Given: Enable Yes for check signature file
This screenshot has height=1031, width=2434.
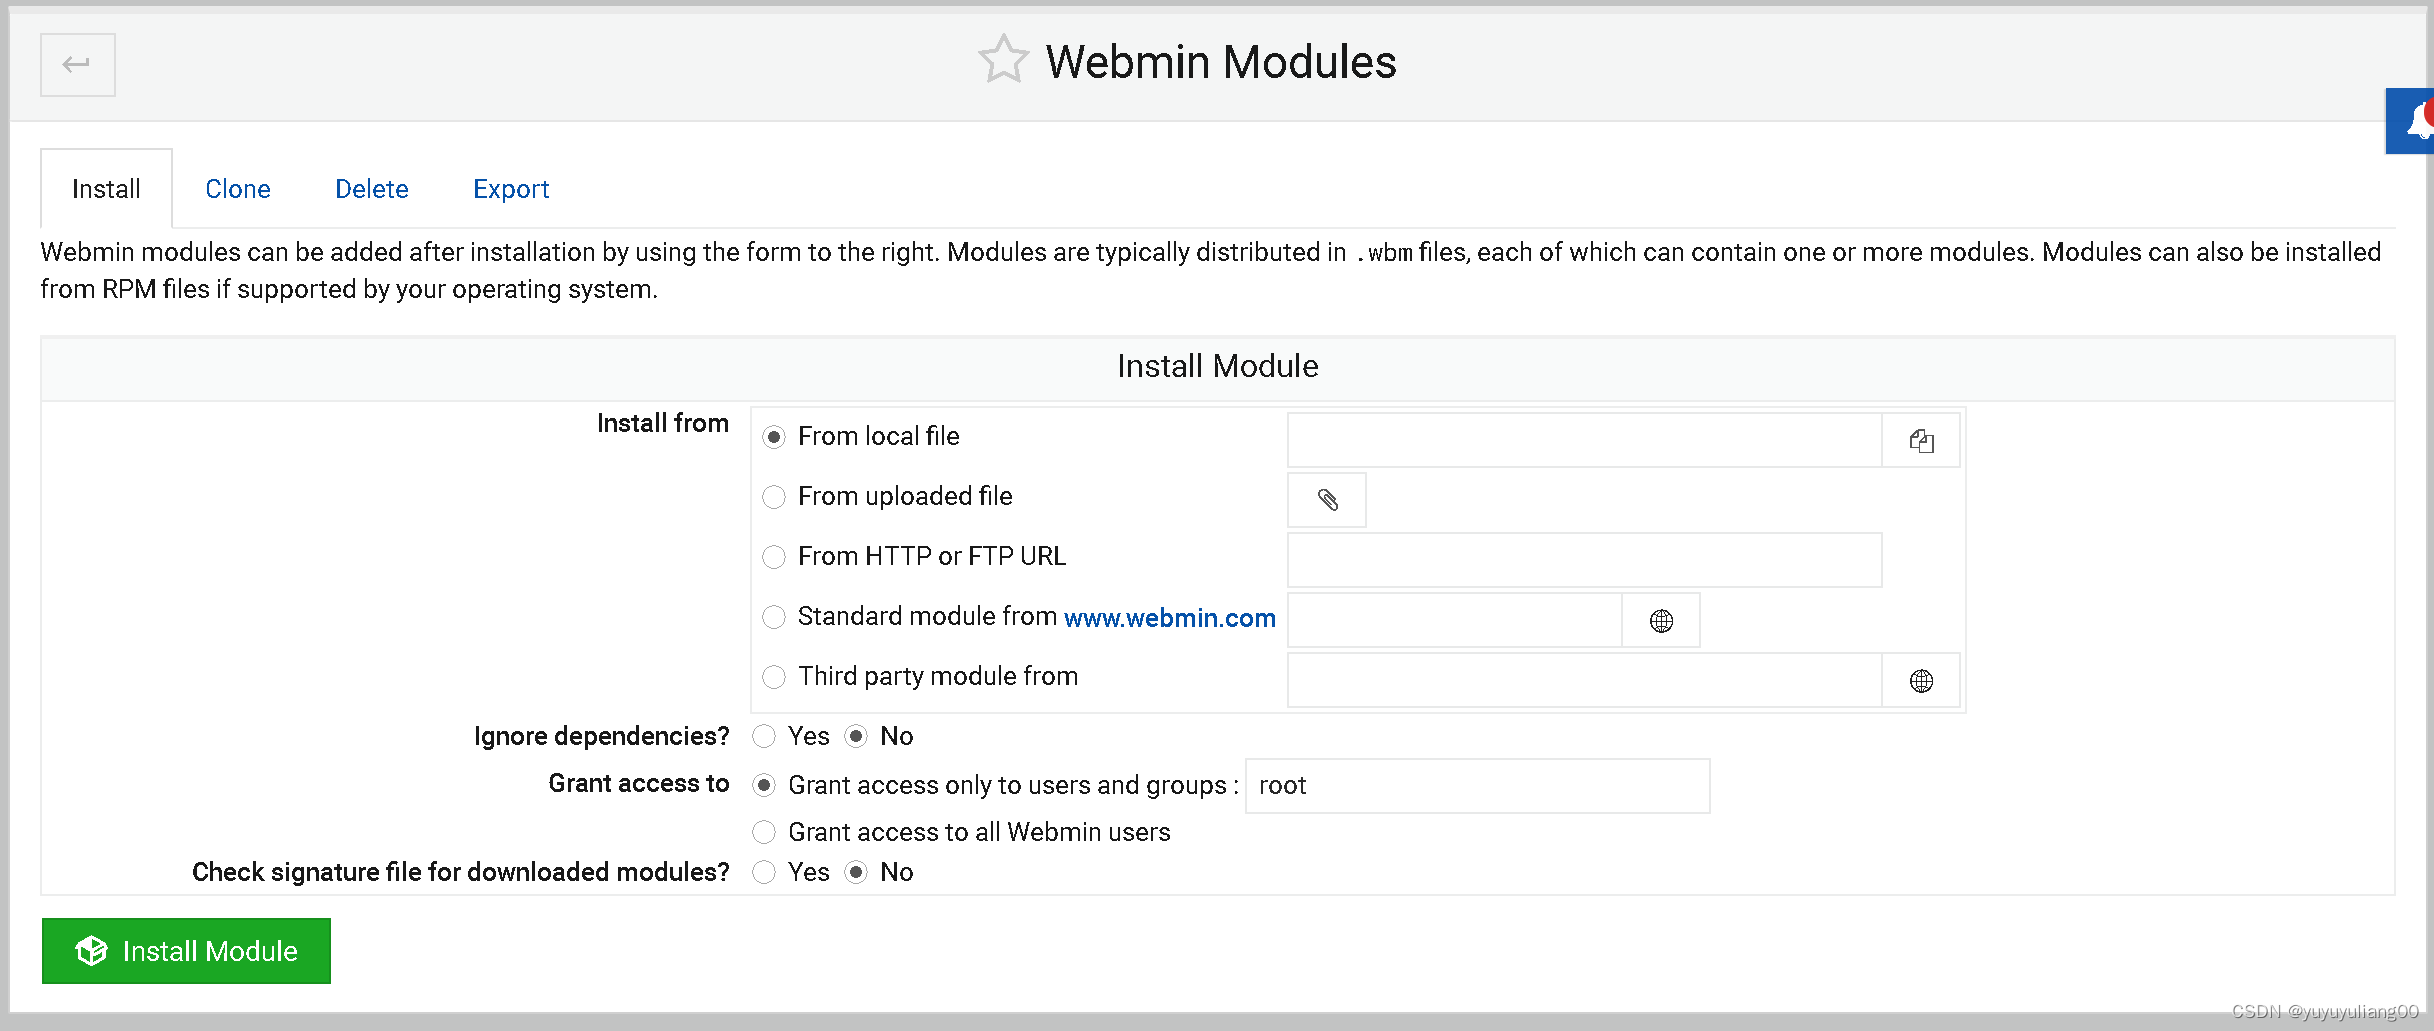Looking at the screenshot, I should point(764,872).
